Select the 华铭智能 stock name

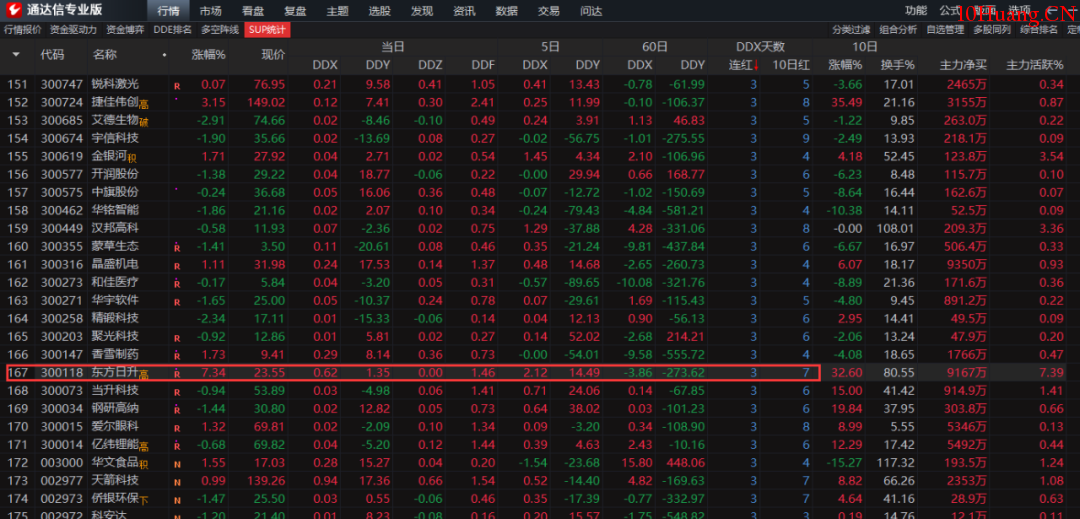(x=116, y=210)
